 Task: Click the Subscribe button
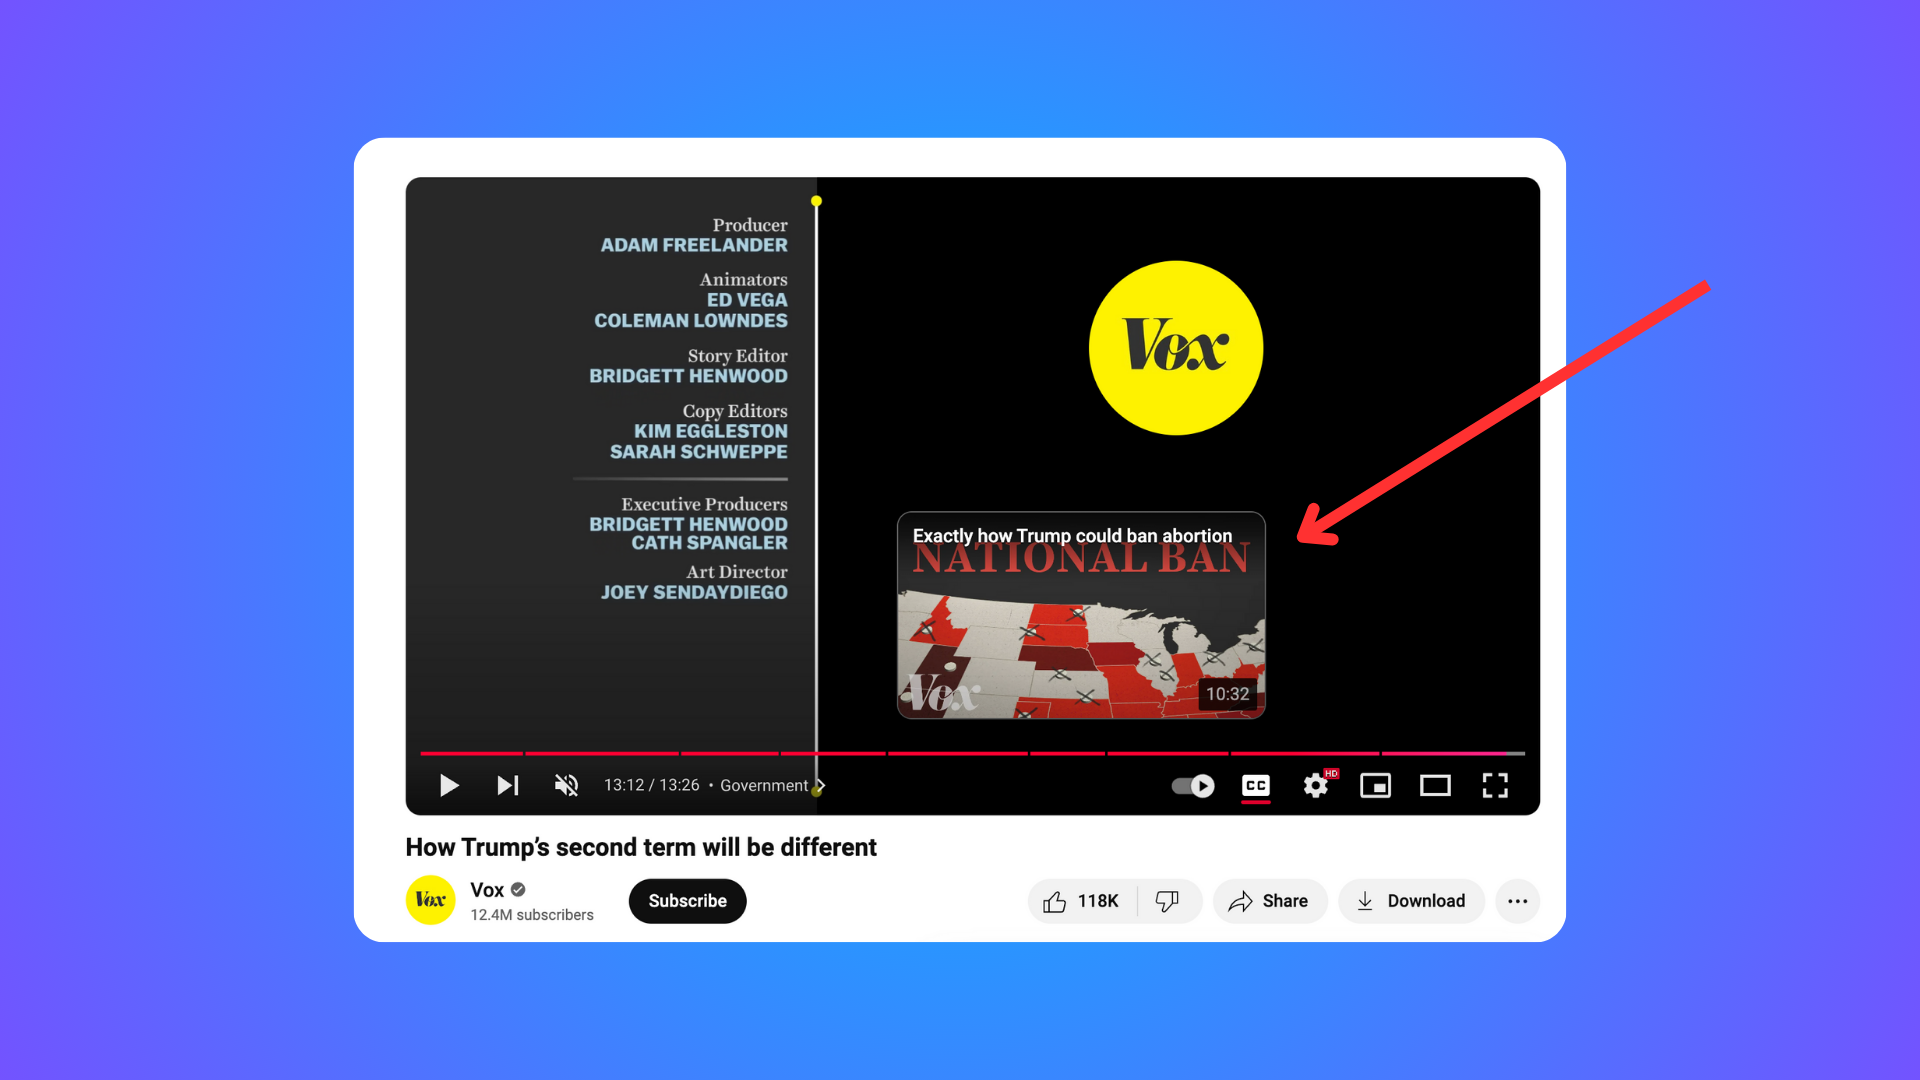(687, 899)
